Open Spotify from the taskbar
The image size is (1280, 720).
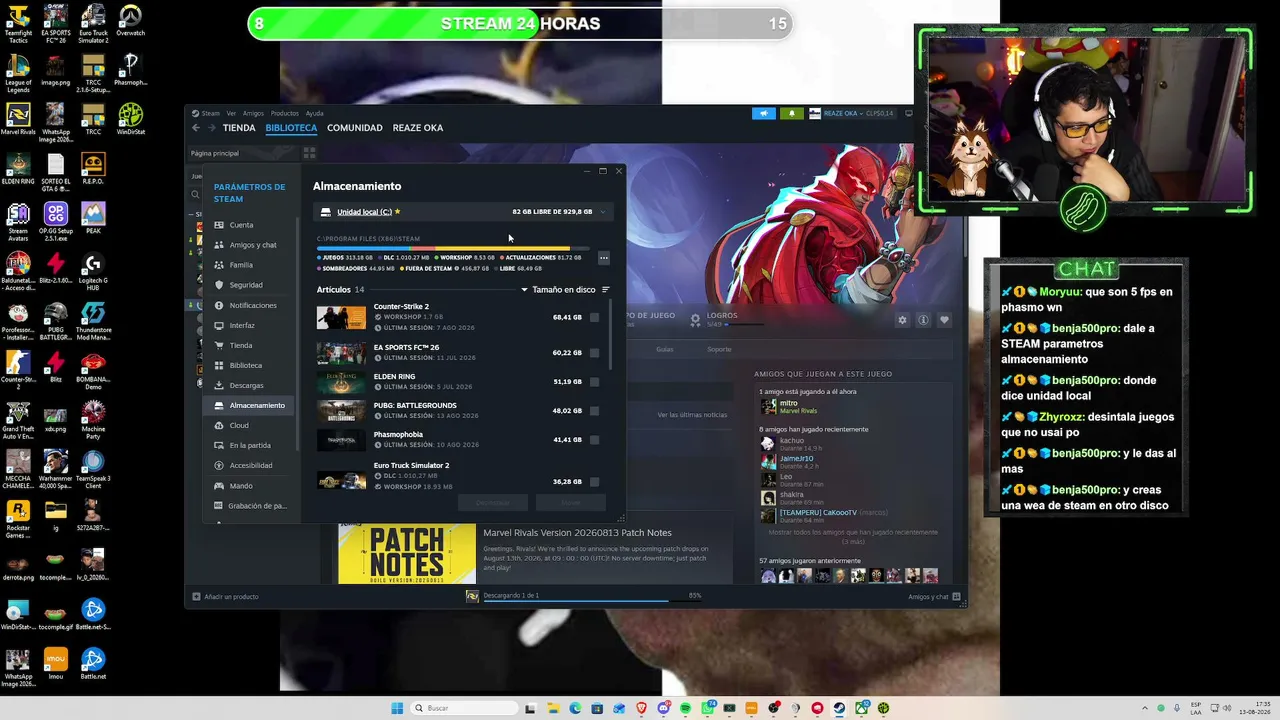[x=685, y=708]
